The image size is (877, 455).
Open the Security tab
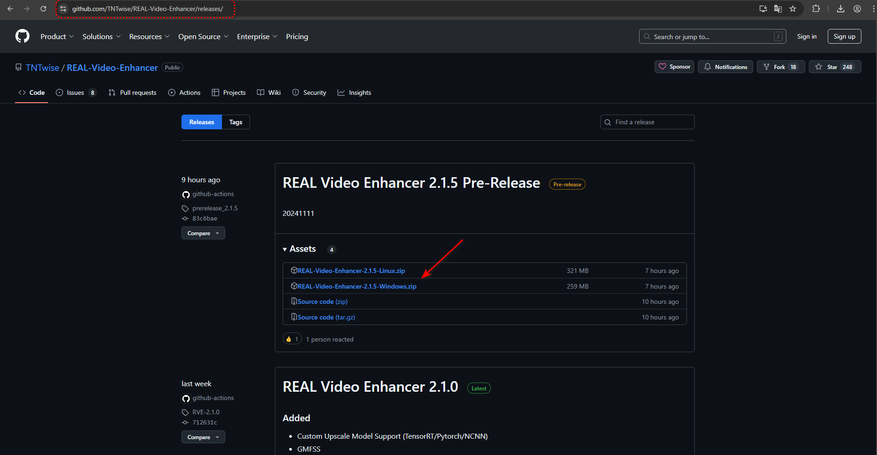click(309, 93)
